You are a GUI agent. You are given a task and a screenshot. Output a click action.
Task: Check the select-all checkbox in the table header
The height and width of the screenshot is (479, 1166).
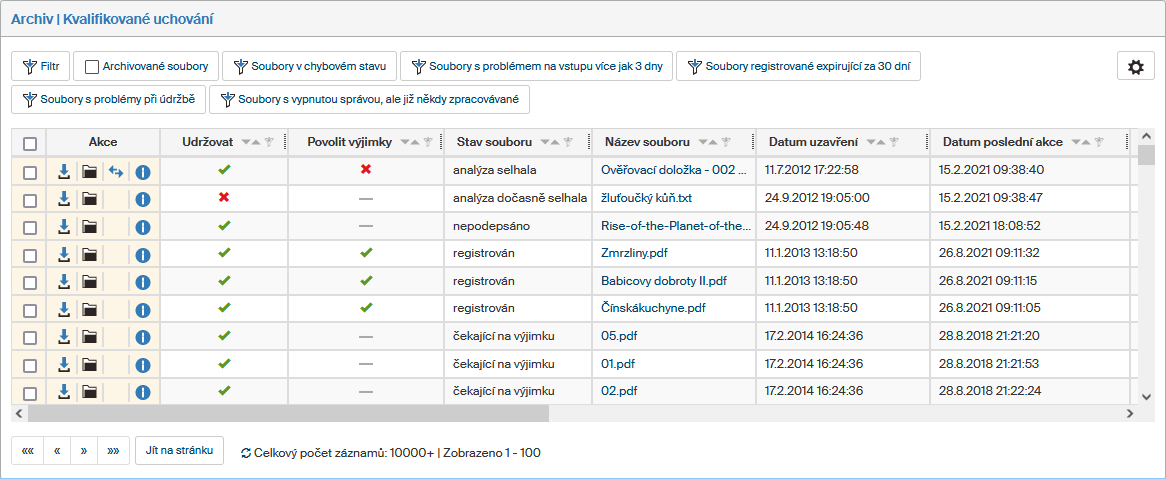point(30,143)
